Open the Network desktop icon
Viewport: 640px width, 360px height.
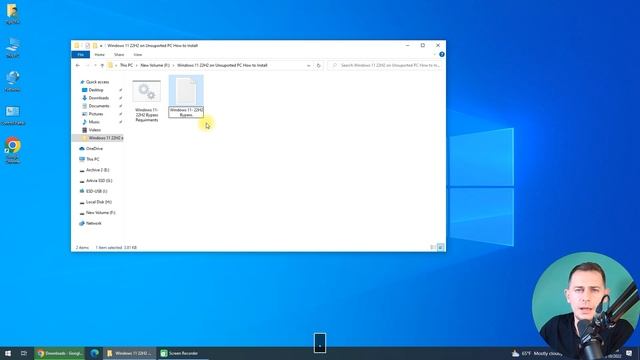(x=13, y=81)
